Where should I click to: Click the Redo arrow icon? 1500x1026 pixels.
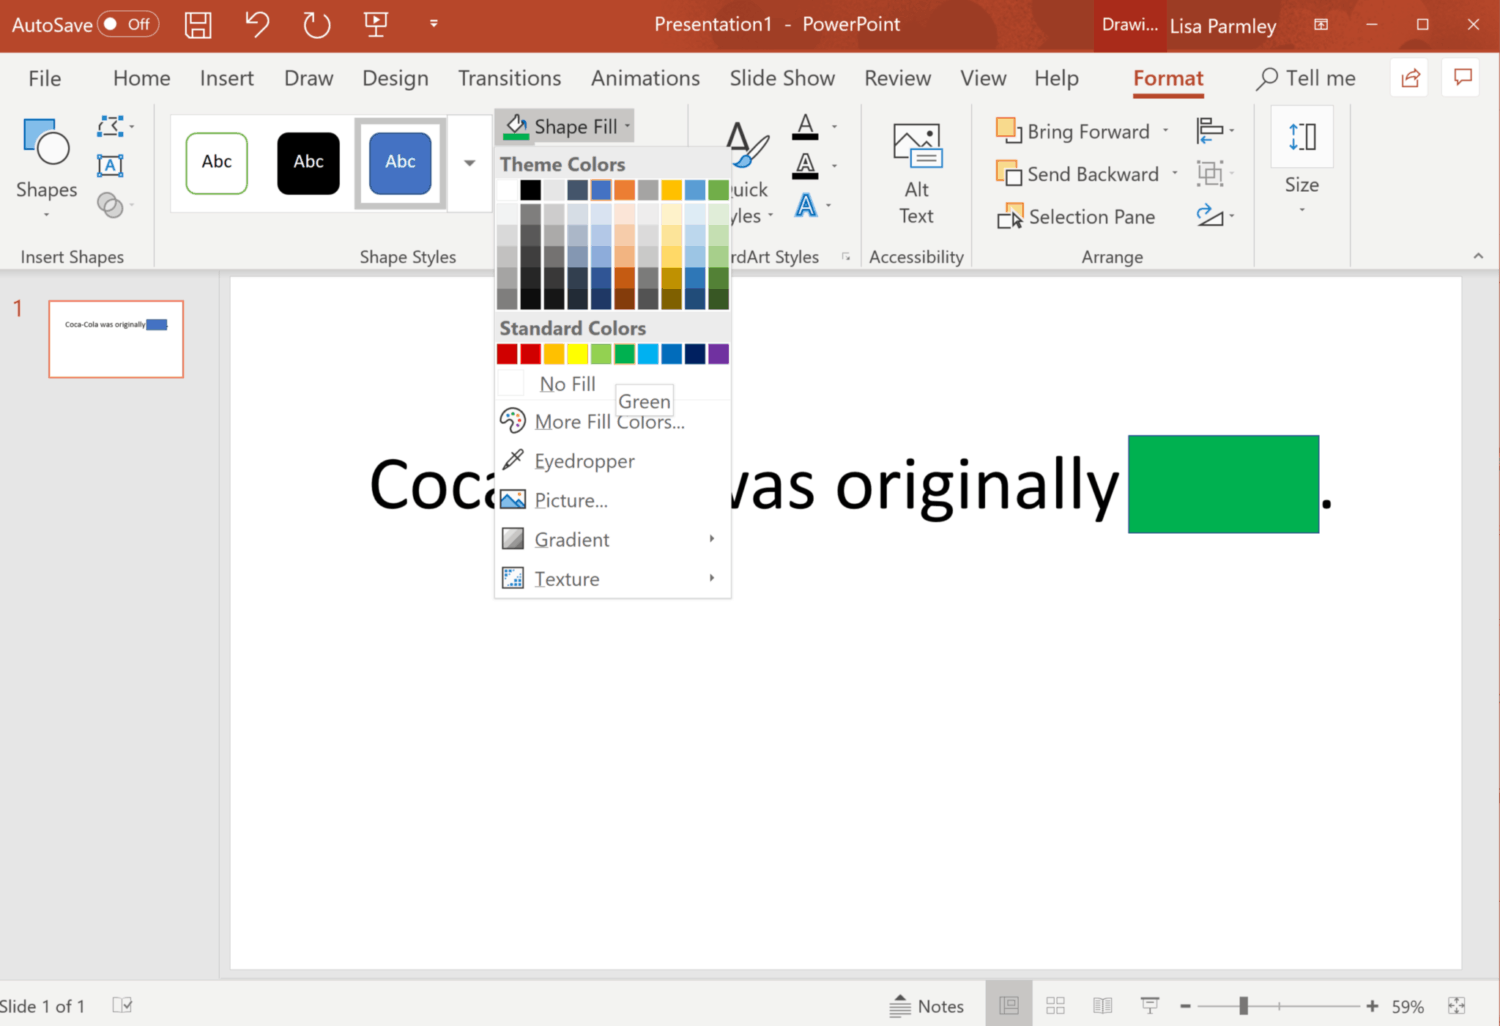point(317,24)
